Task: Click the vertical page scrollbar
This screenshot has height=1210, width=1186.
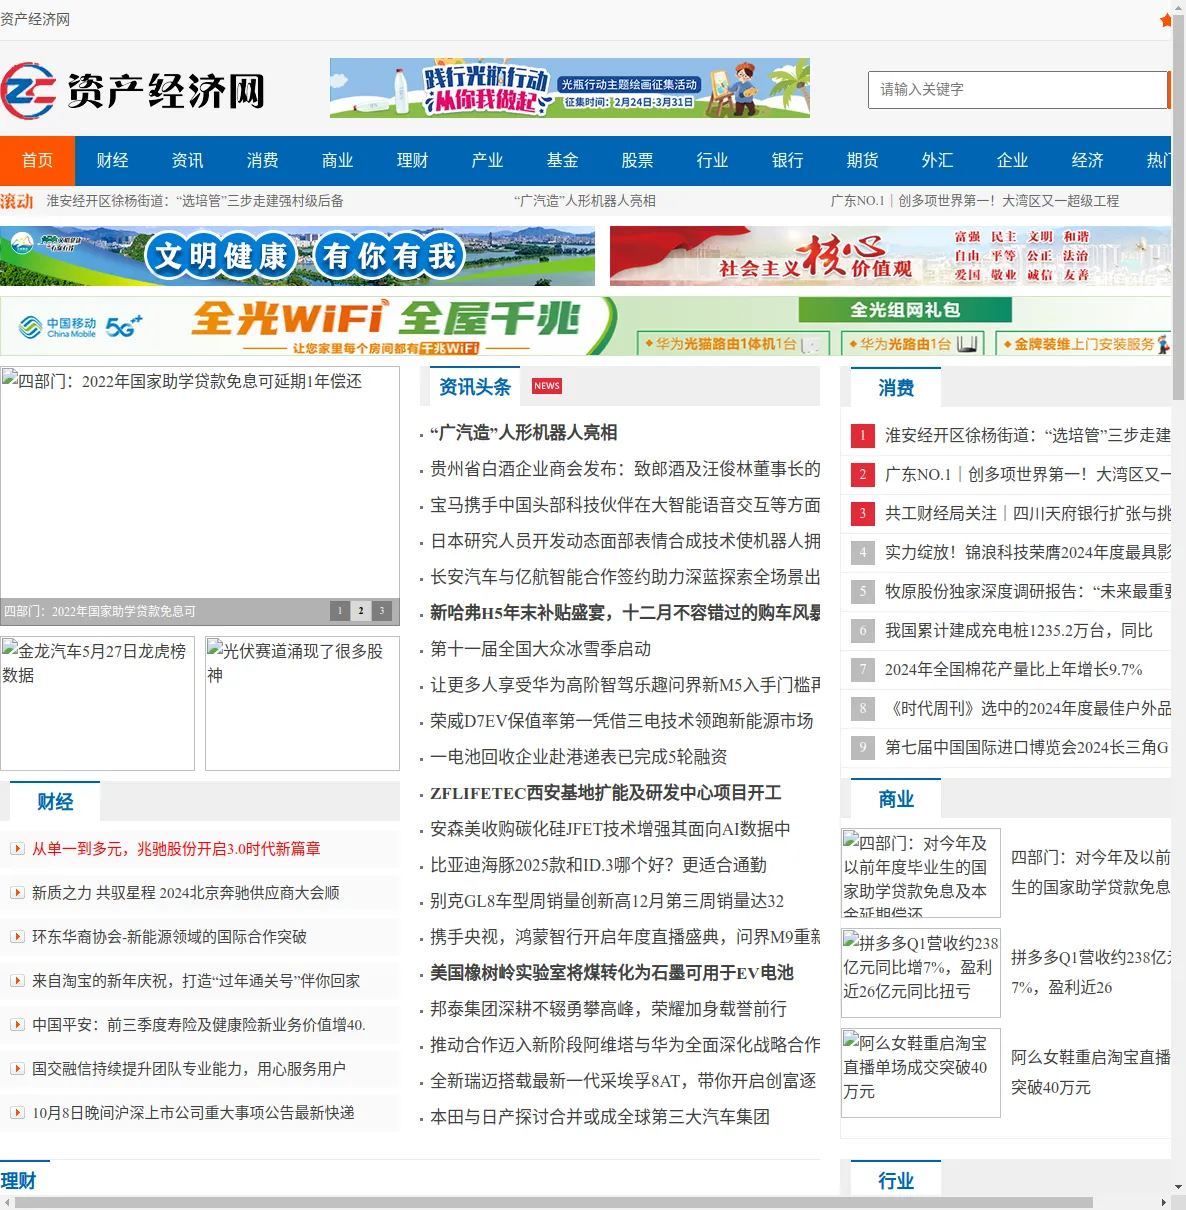Action: pos(1178,205)
